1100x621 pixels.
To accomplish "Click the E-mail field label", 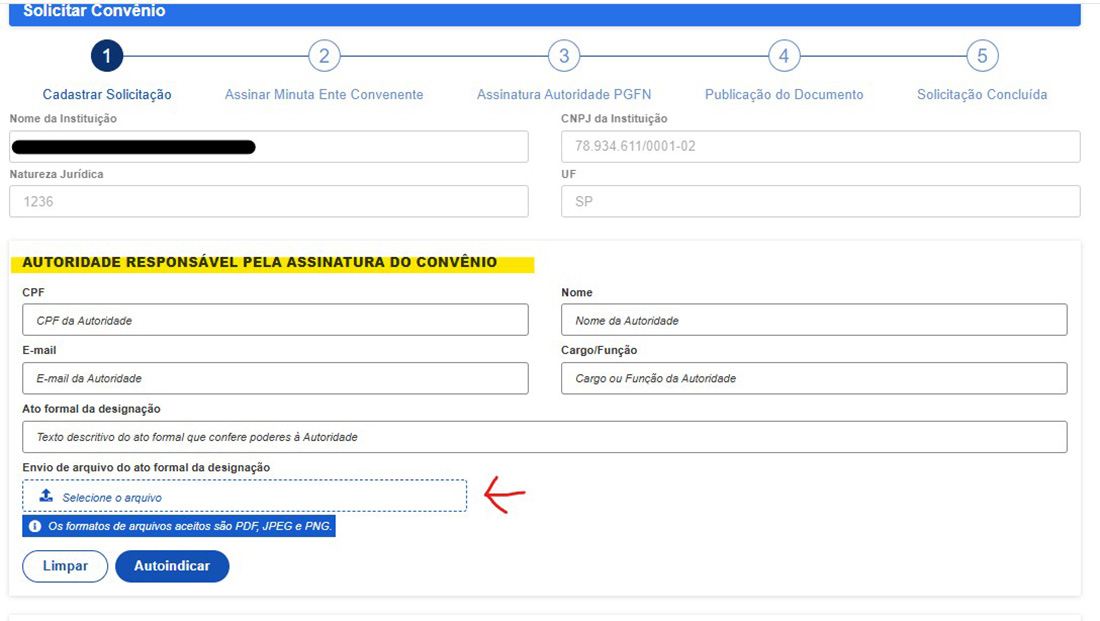I will [39, 350].
